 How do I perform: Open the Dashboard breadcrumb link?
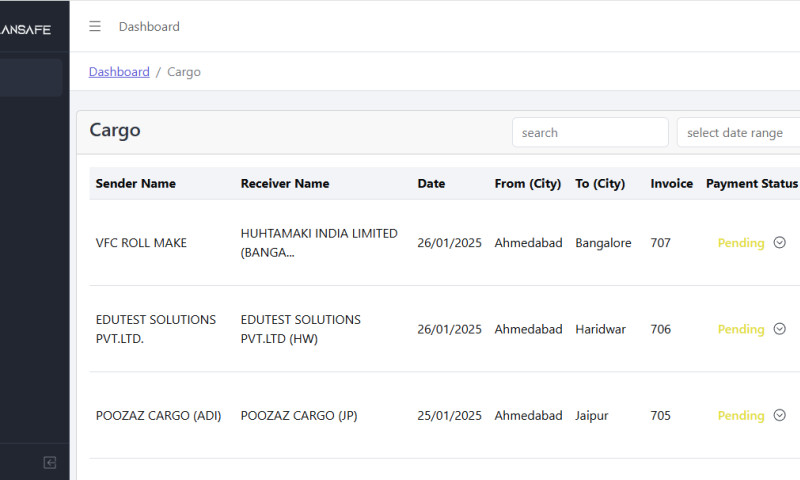pos(119,72)
